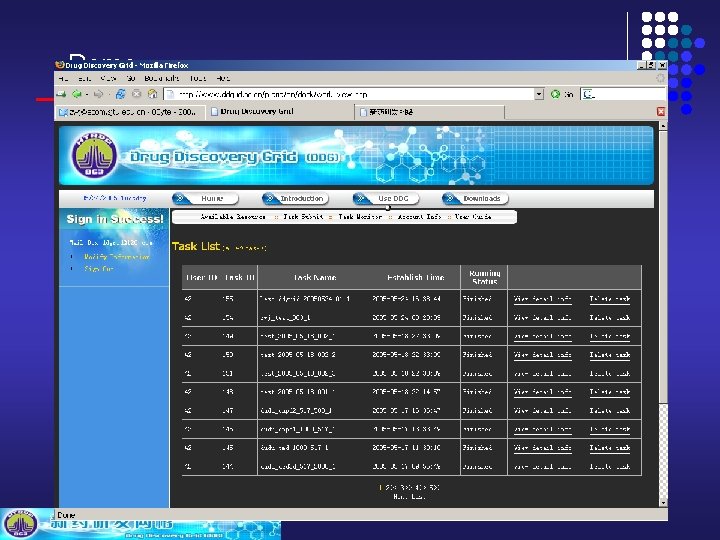This screenshot has height=540, width=720.
Task: Open the Tools menu
Action: point(198,79)
